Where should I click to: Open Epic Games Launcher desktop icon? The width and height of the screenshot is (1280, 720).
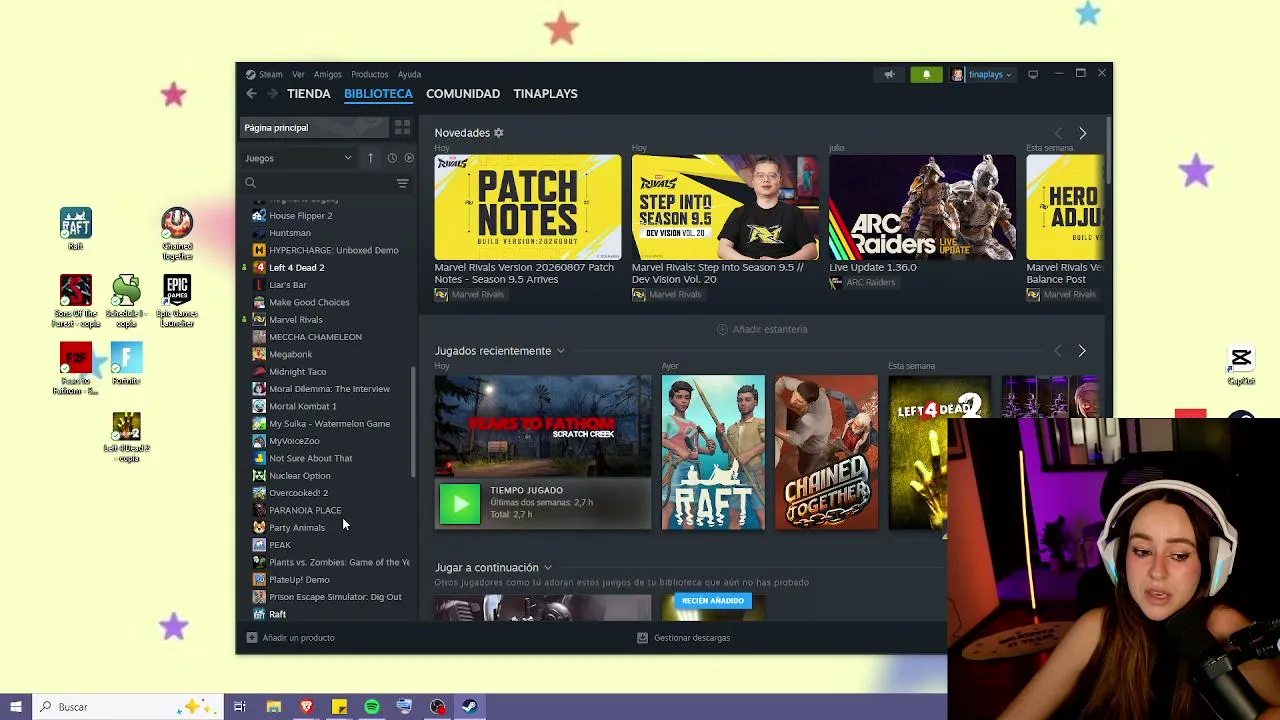(177, 302)
